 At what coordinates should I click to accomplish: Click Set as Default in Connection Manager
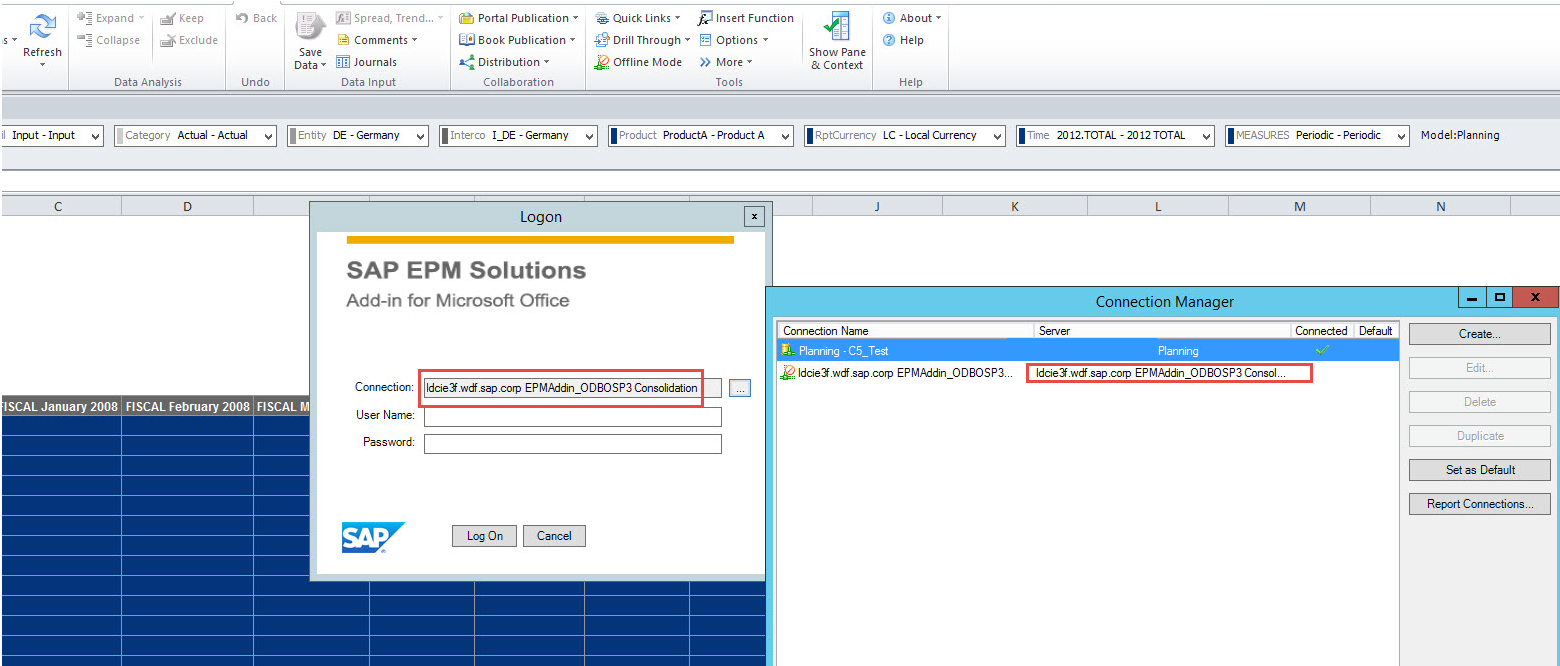pyautogui.click(x=1479, y=469)
